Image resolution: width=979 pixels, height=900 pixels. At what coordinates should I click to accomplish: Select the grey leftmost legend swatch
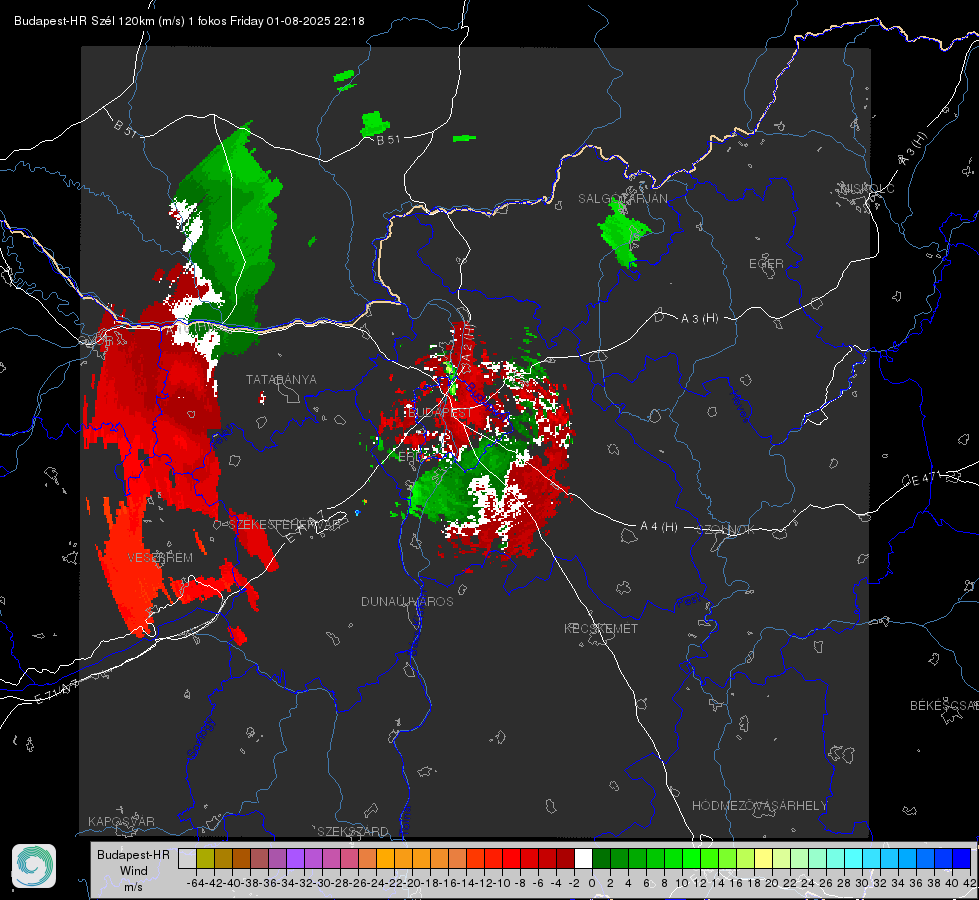point(187,858)
